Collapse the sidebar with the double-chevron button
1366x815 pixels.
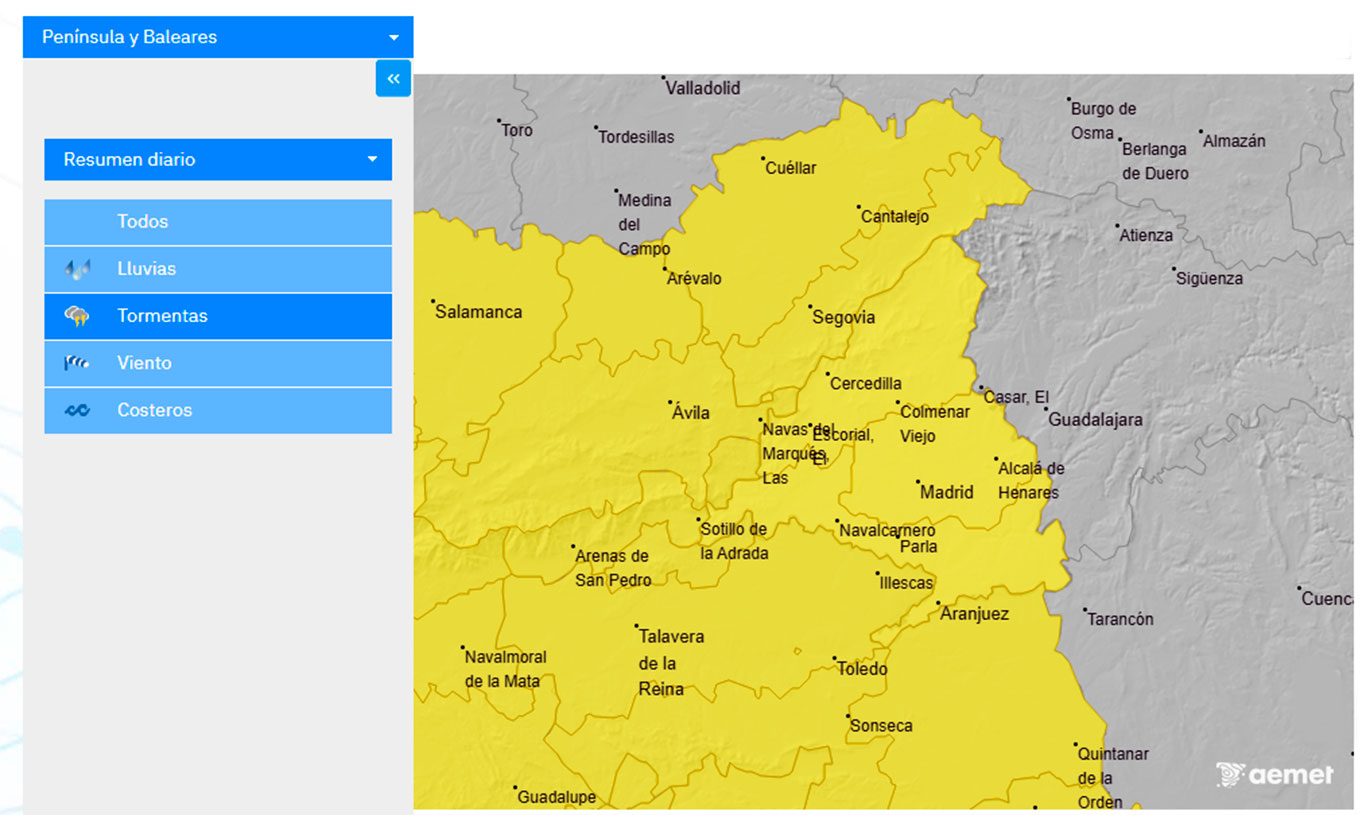pos(393,78)
